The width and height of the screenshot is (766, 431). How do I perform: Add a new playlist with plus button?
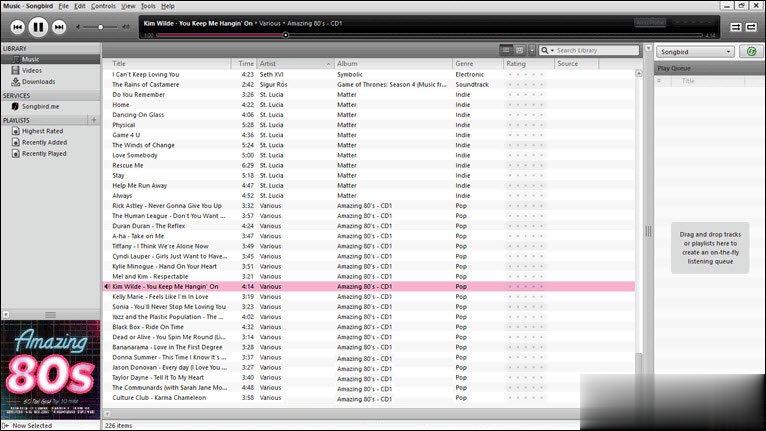(x=93, y=120)
